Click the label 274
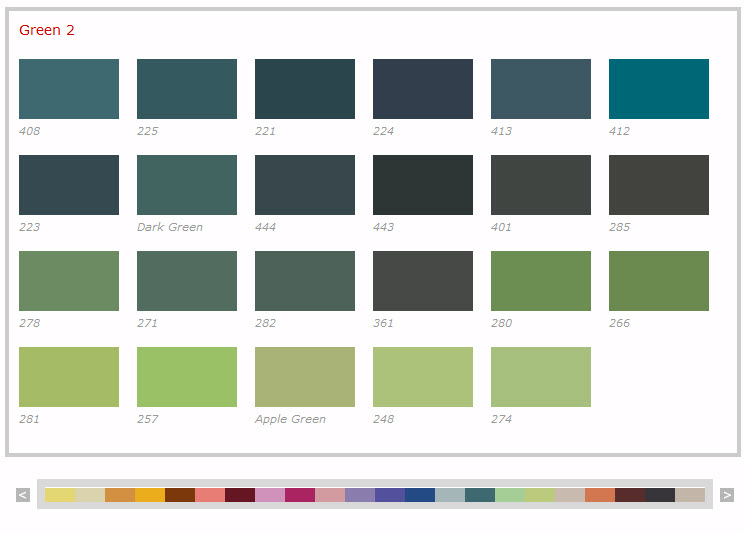 click(501, 419)
